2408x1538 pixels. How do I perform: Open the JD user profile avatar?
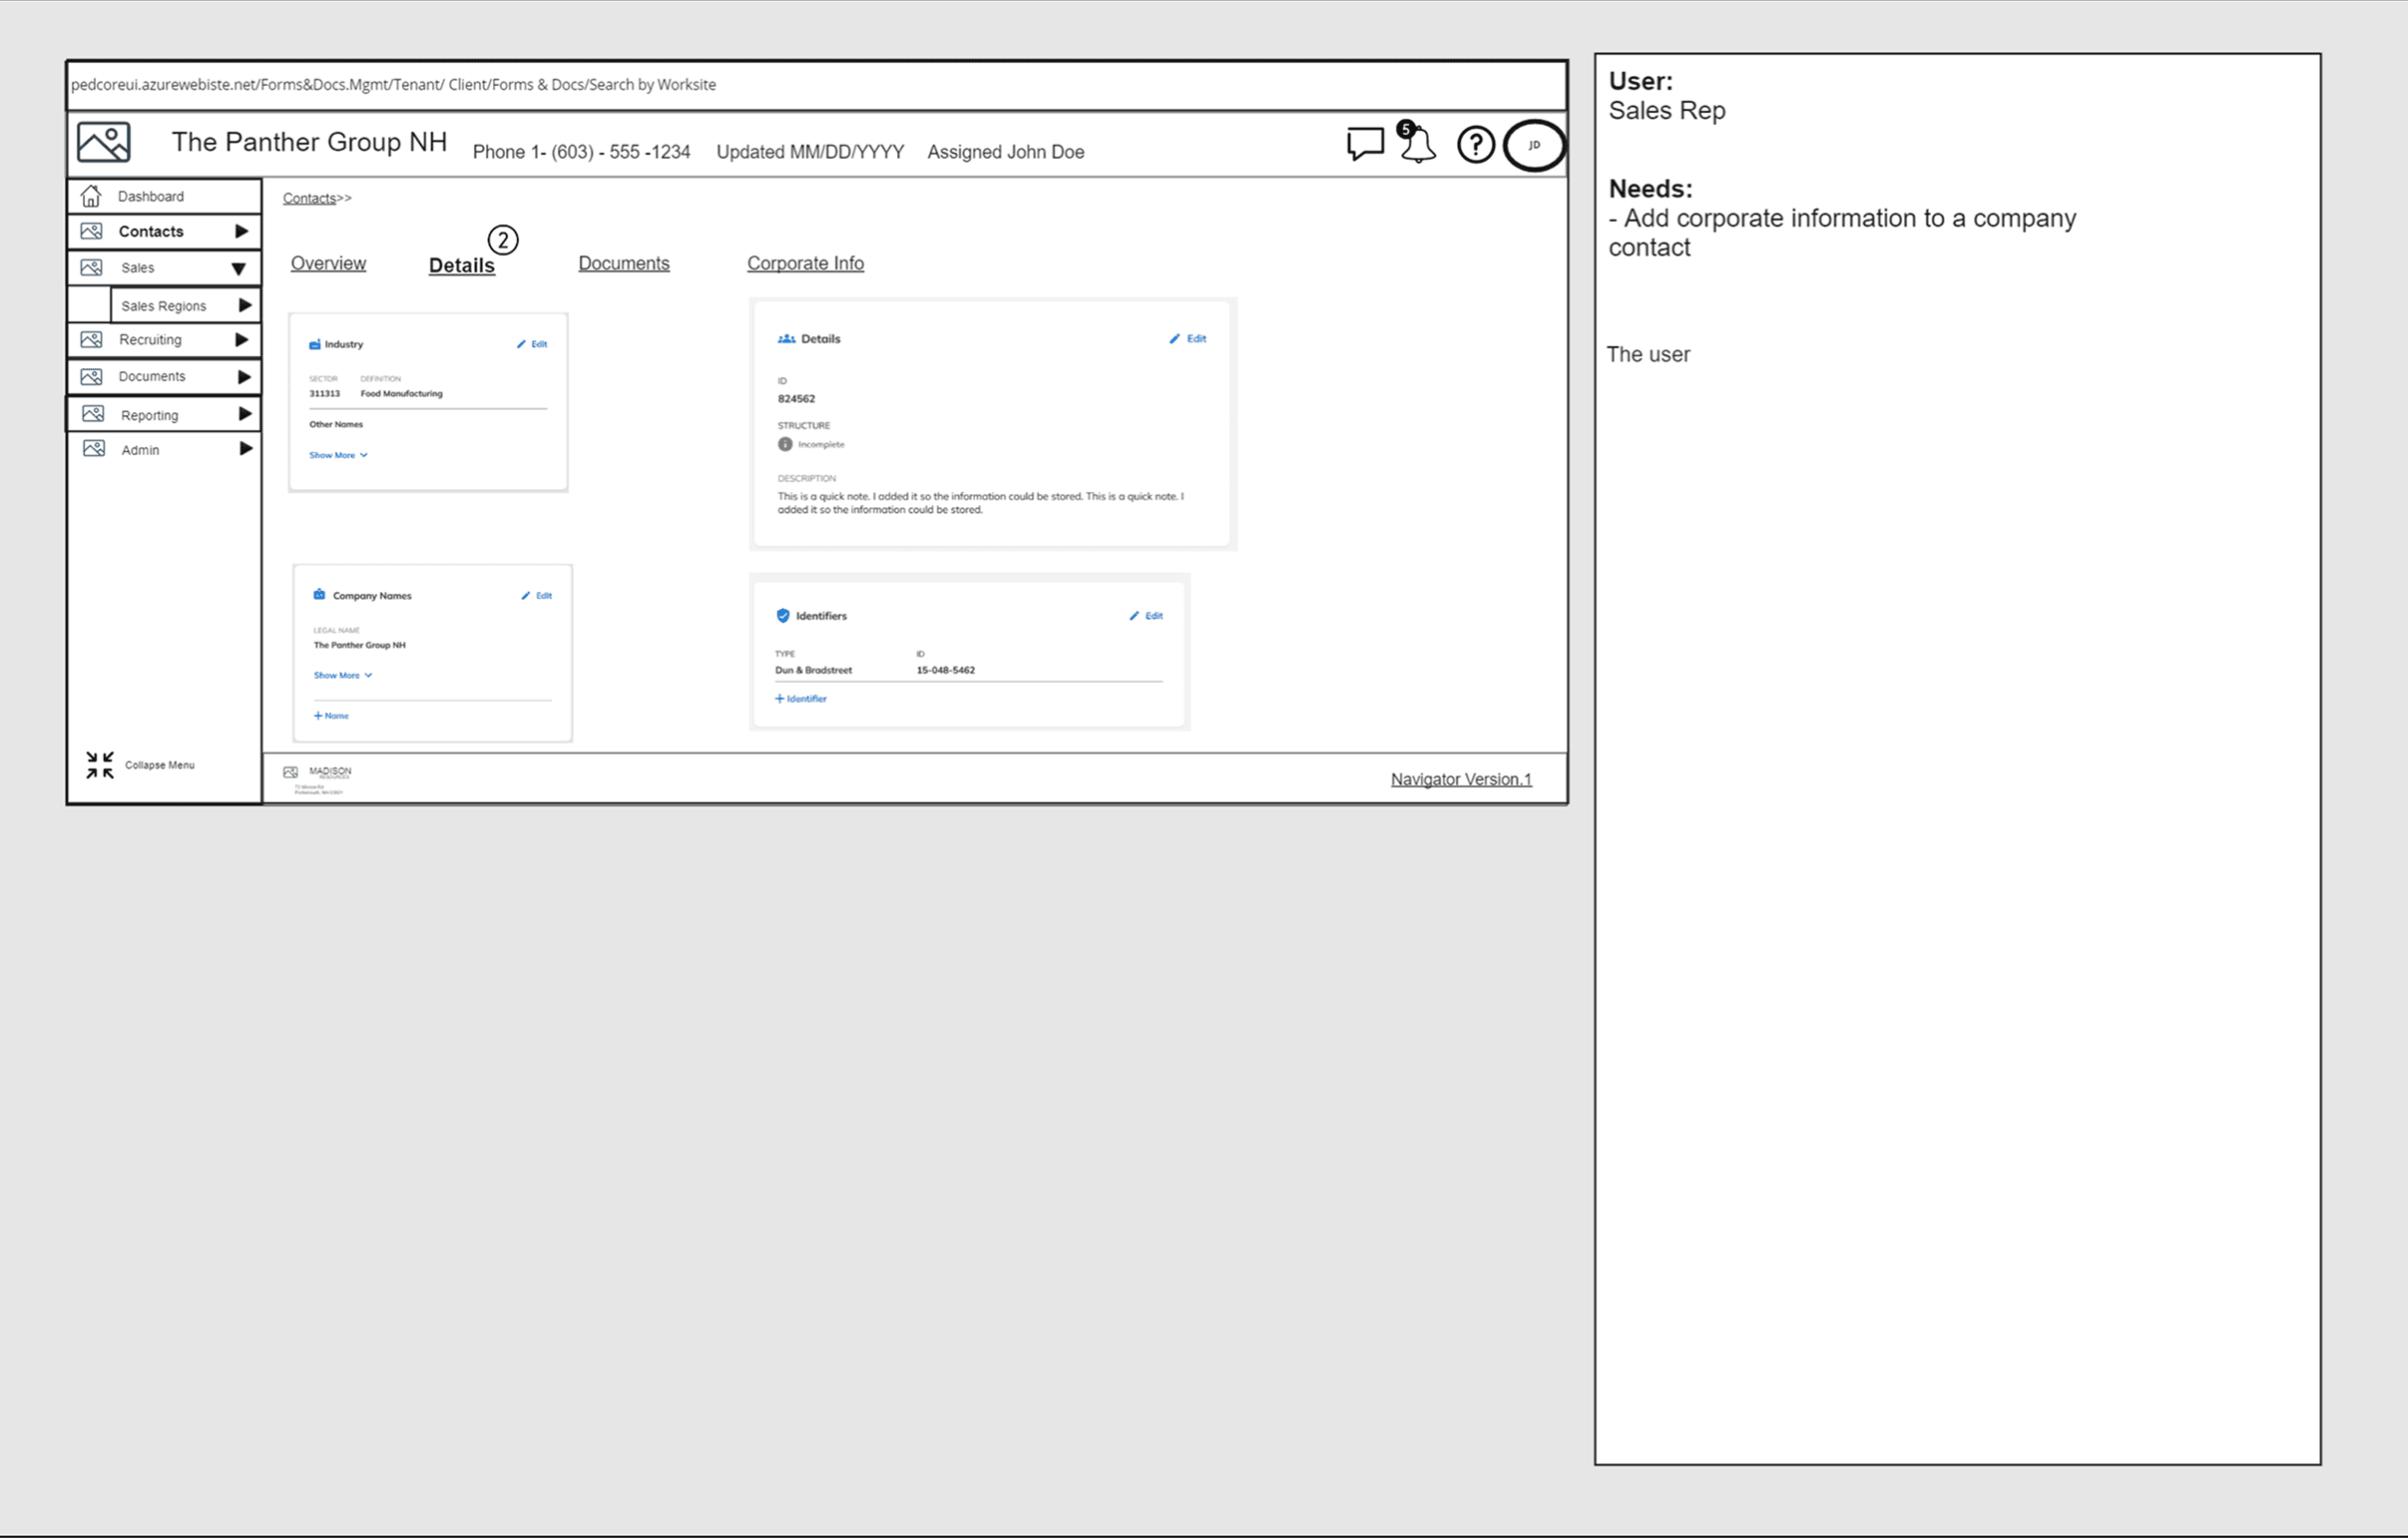tap(1534, 145)
